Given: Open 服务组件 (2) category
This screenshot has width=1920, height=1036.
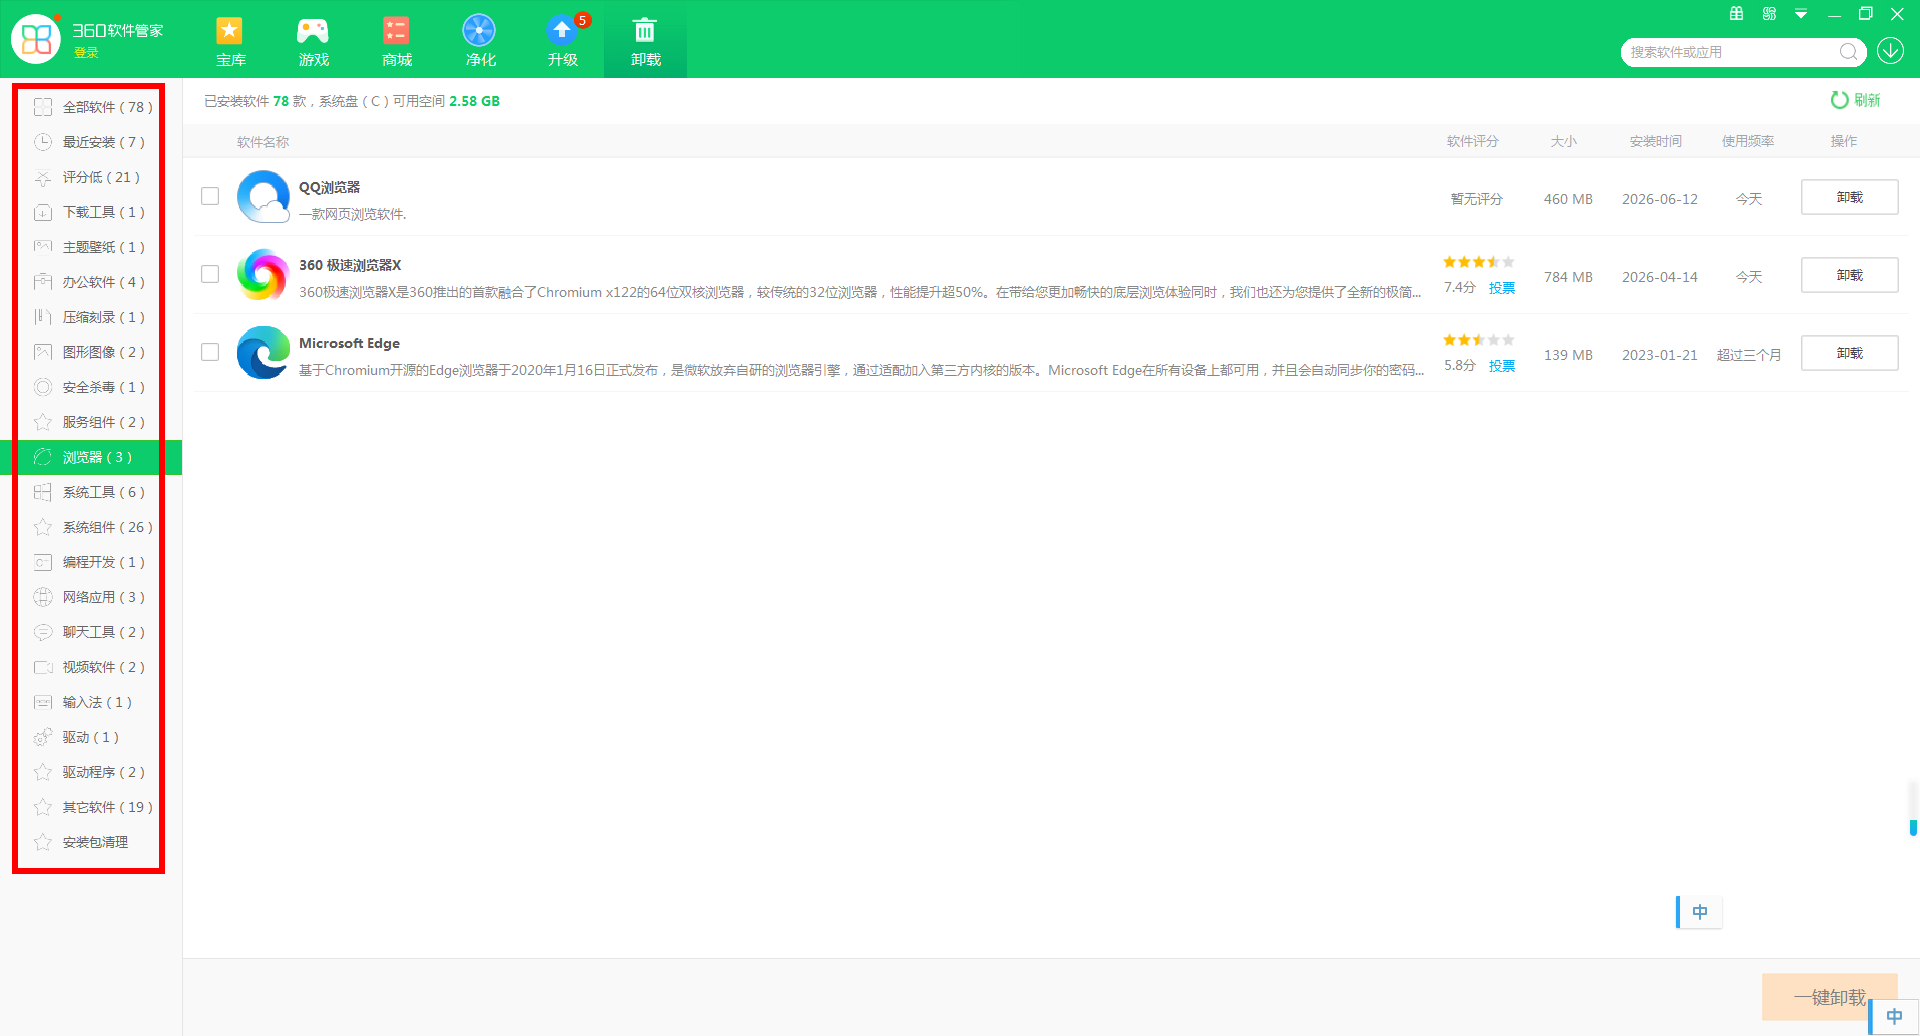Looking at the screenshot, I should 91,422.
